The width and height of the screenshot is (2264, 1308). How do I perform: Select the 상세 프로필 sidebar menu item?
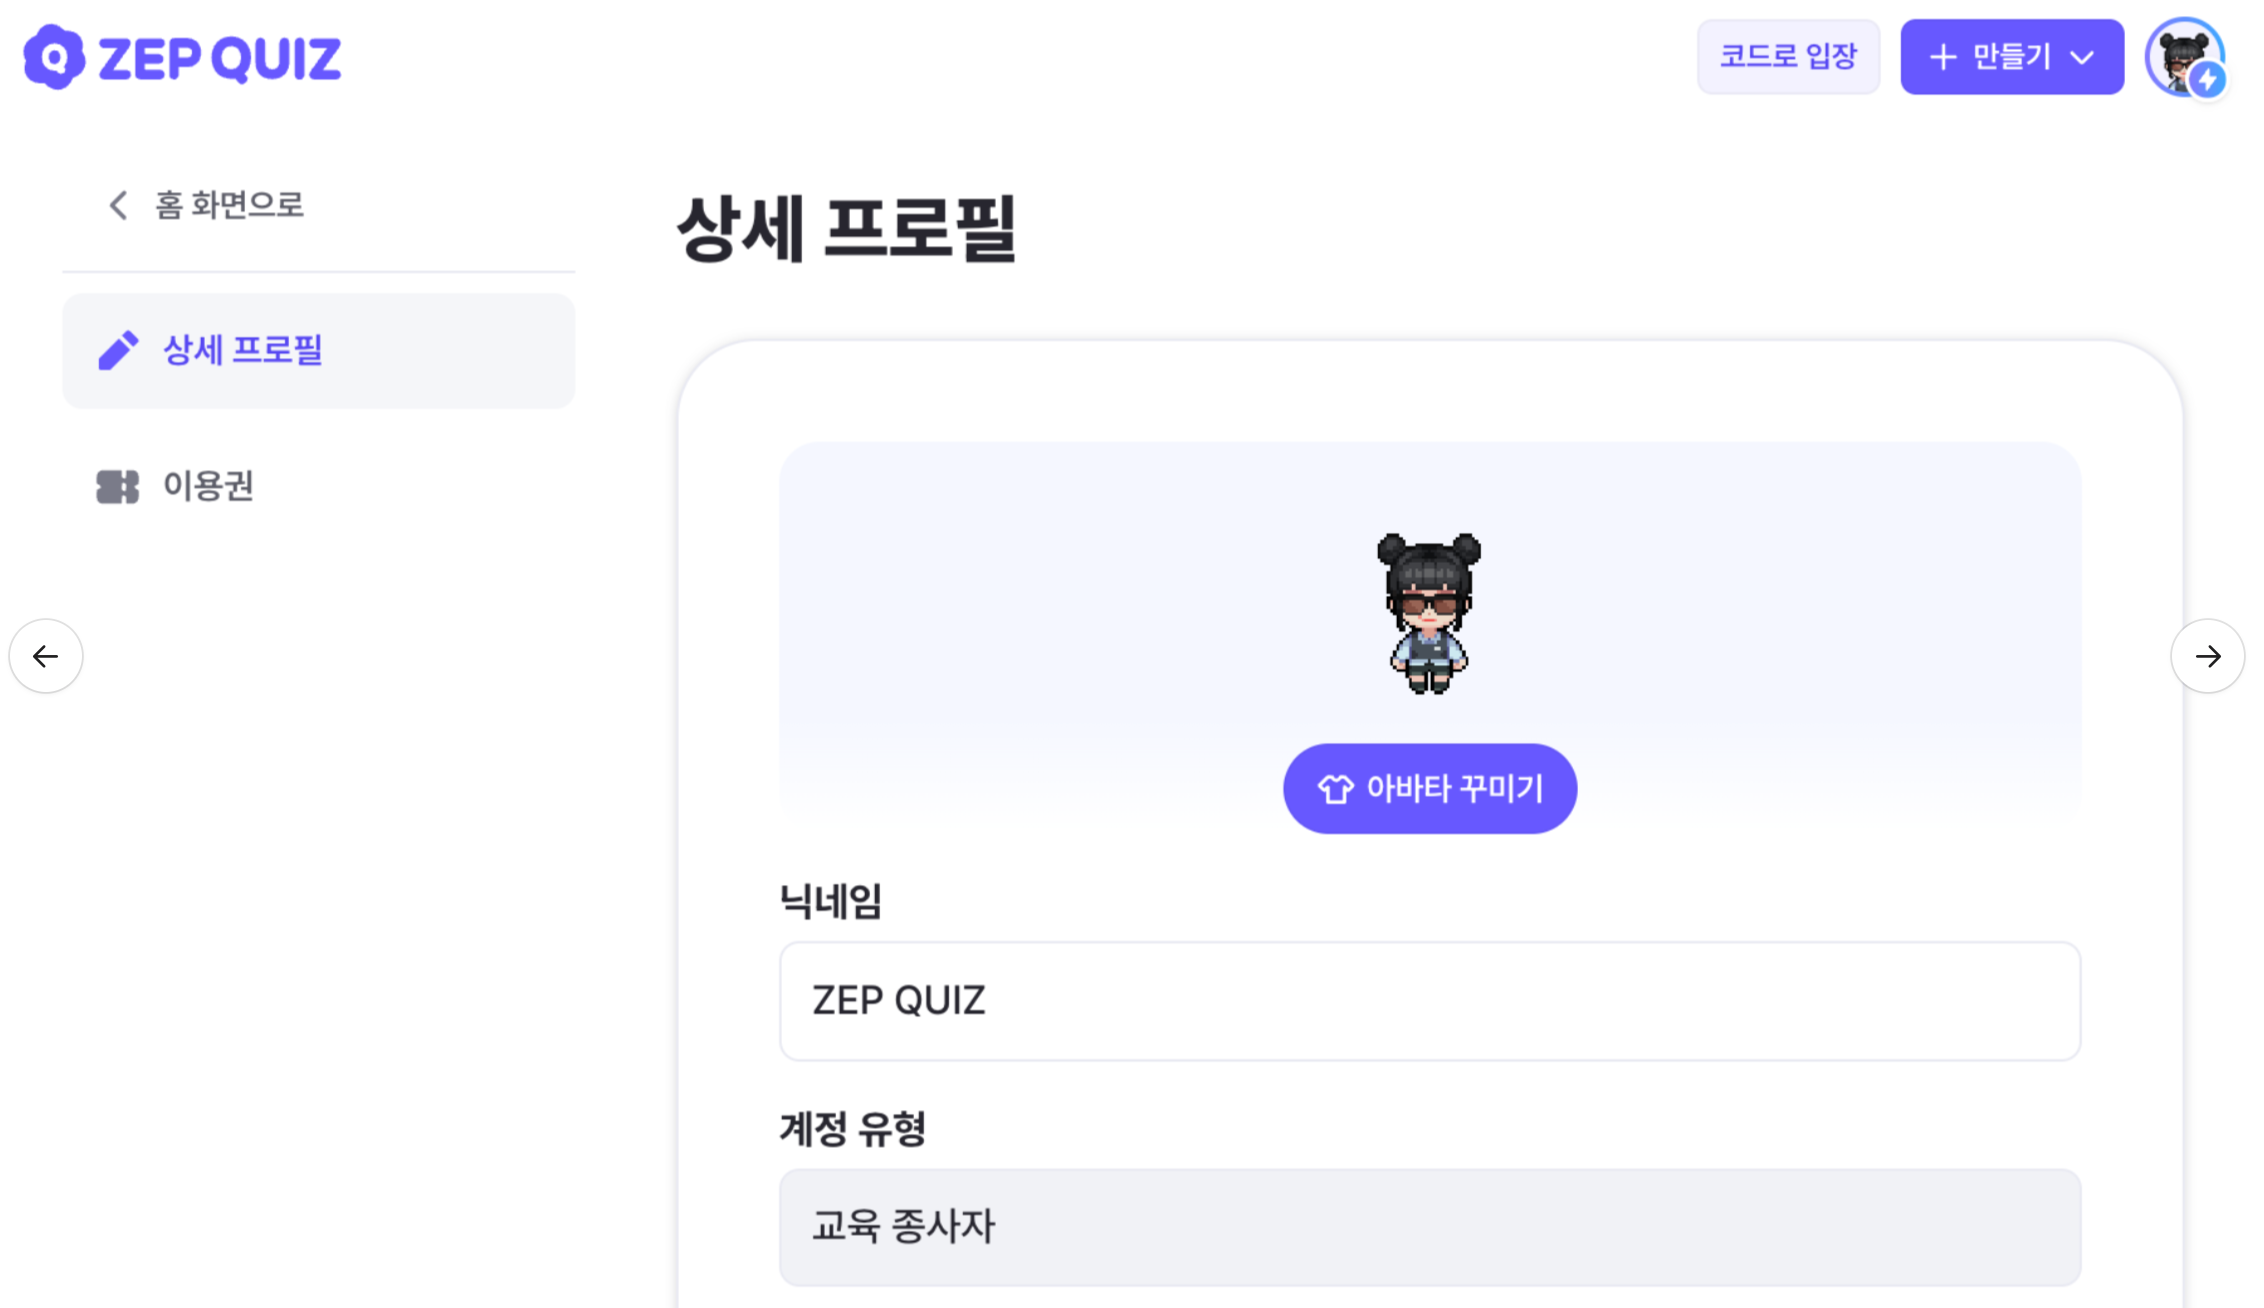tap(319, 351)
